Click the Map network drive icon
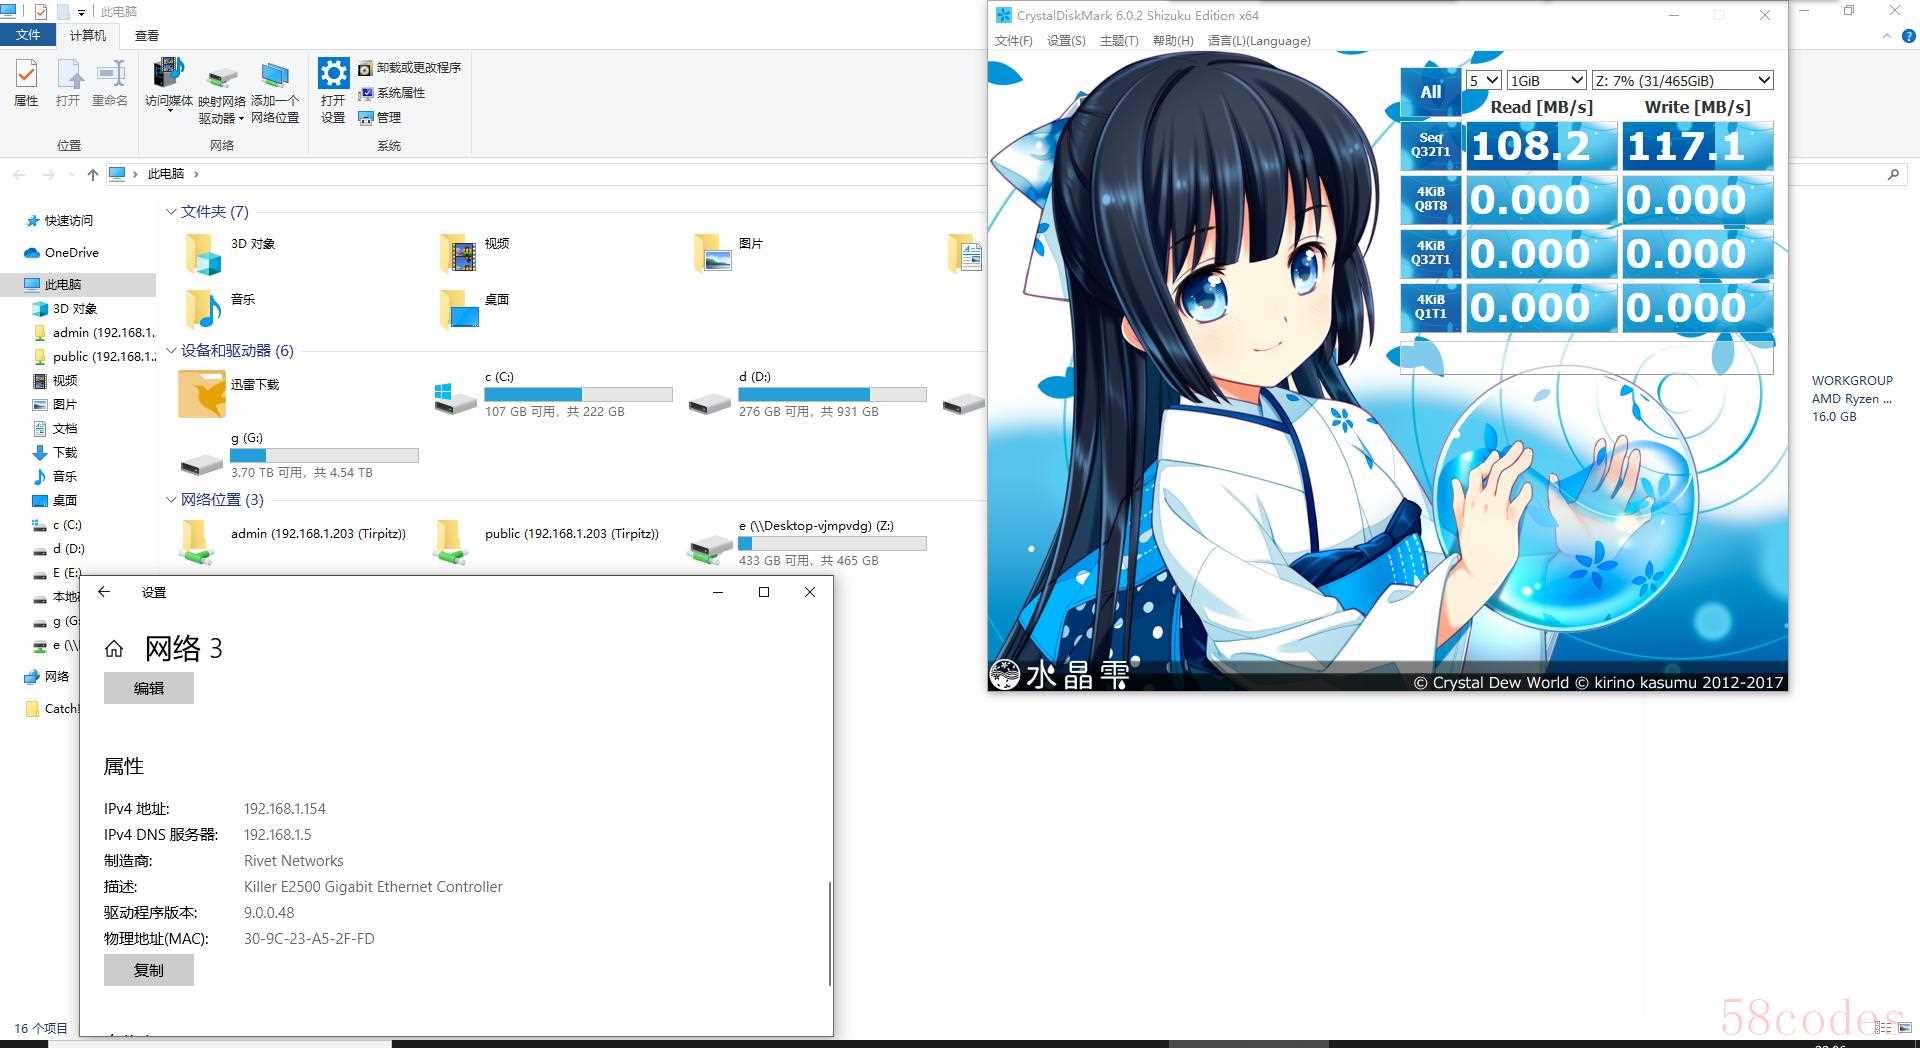This screenshot has height=1048, width=1920. click(x=221, y=78)
